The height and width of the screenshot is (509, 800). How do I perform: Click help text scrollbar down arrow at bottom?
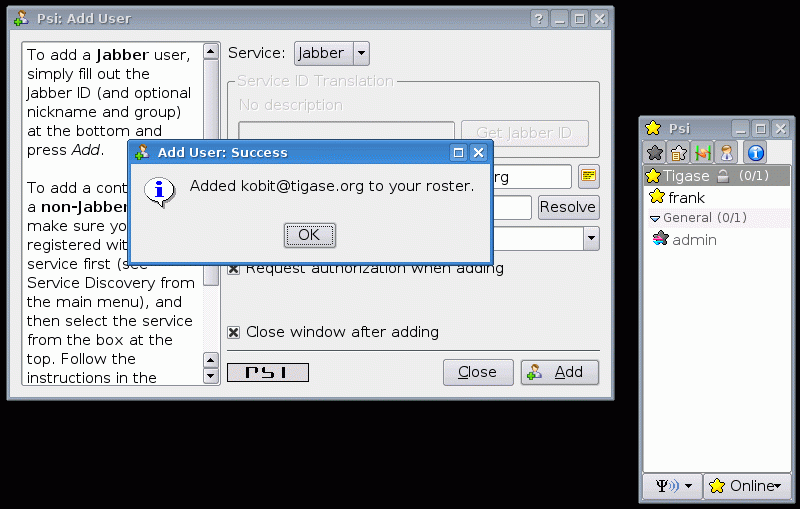(211, 376)
